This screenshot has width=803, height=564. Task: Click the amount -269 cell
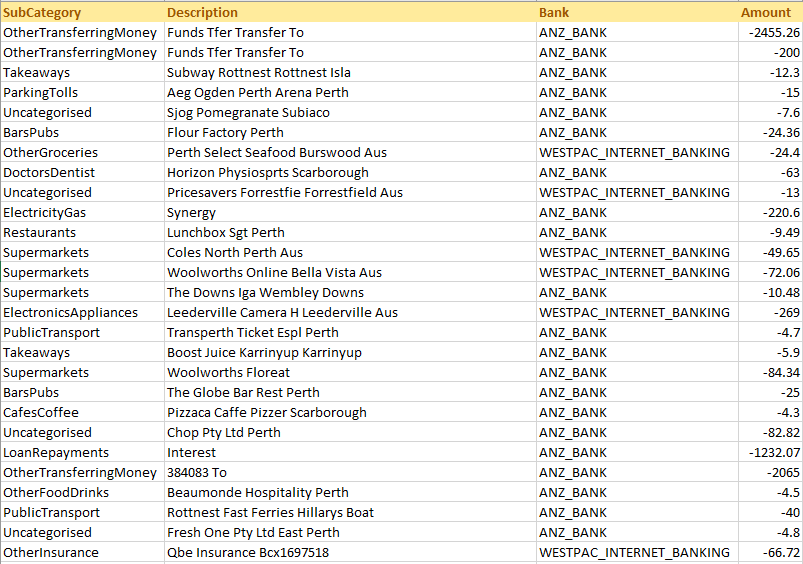click(771, 312)
